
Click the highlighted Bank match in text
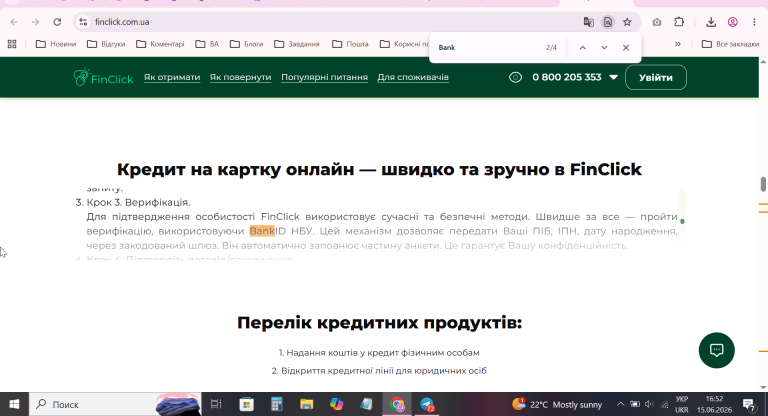262,231
